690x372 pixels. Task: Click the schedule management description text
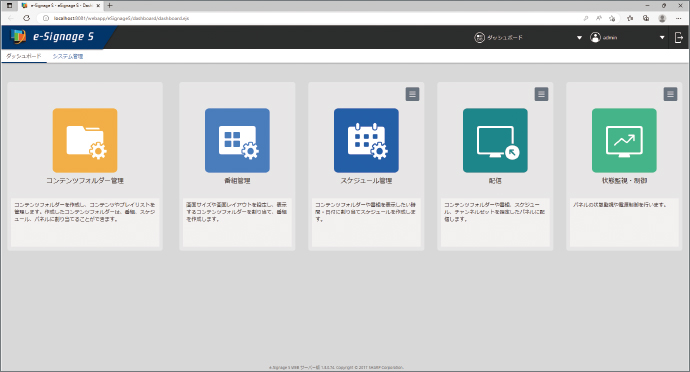(x=366, y=212)
